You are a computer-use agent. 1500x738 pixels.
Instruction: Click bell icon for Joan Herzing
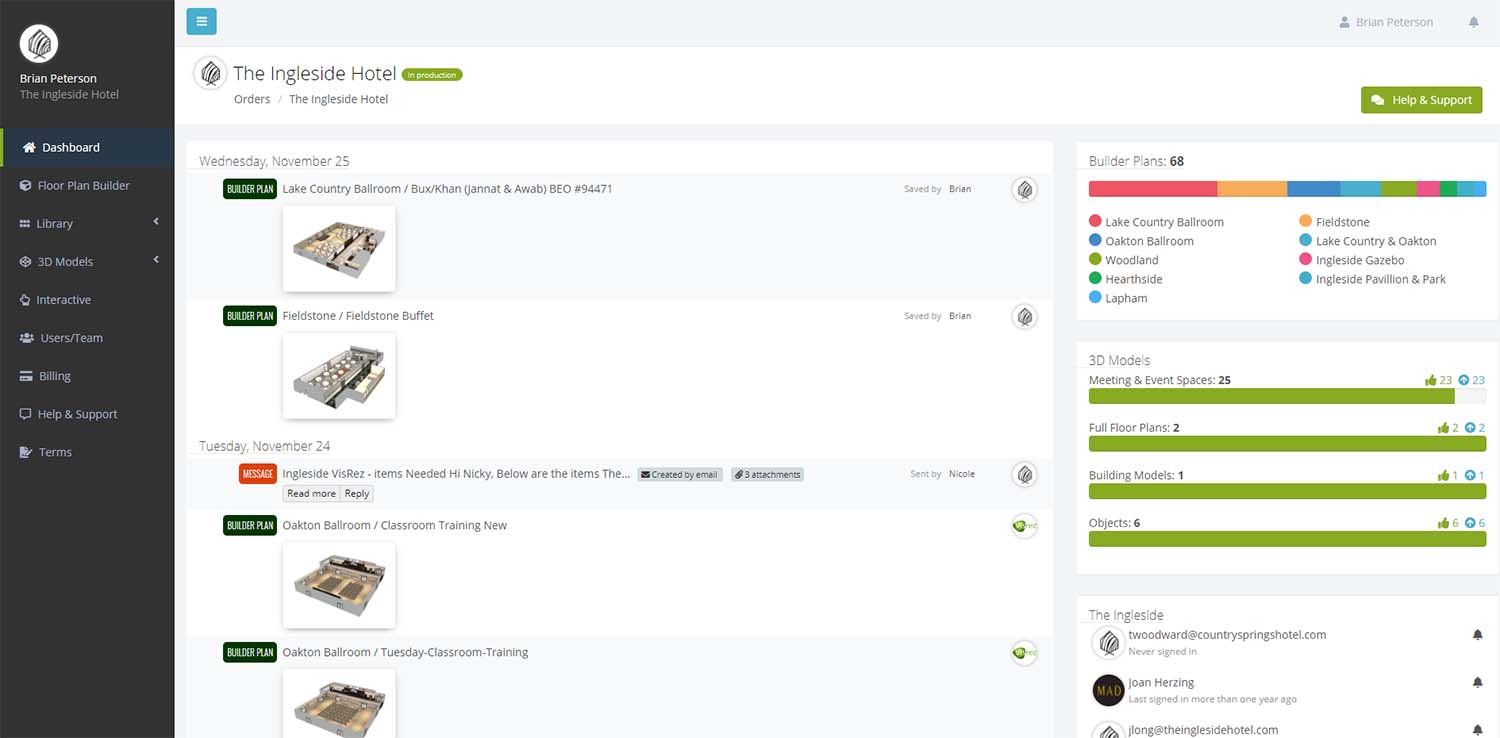(x=1477, y=682)
